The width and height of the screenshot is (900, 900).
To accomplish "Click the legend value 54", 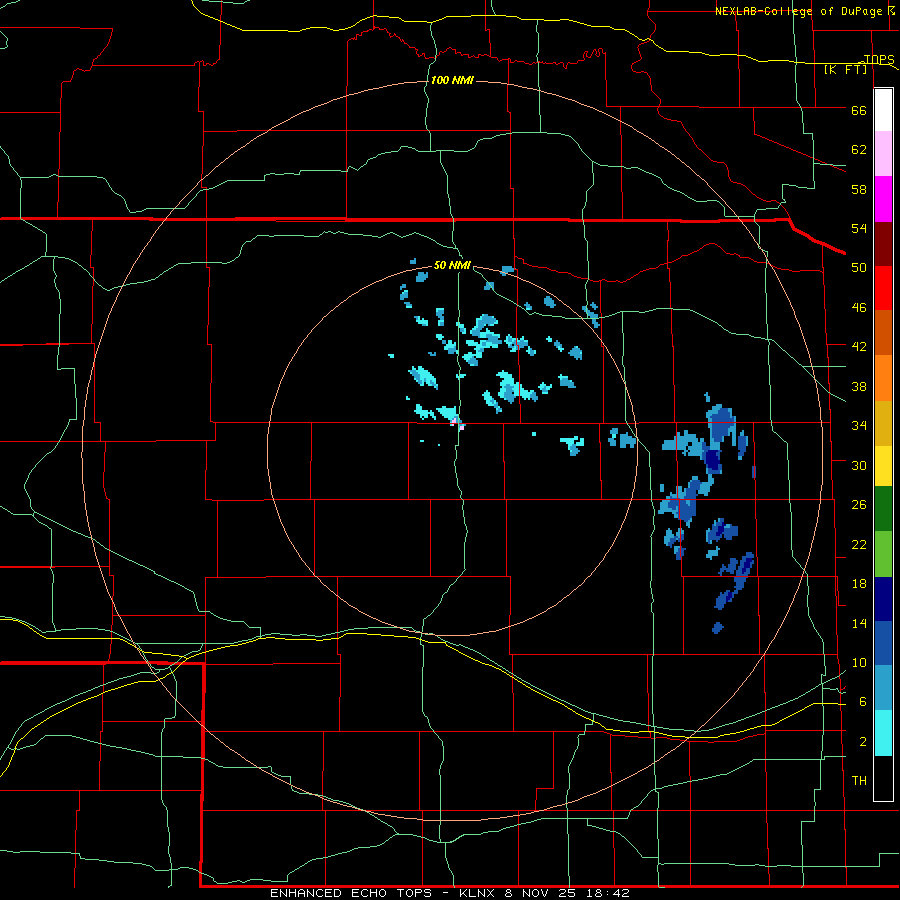I will click(859, 228).
